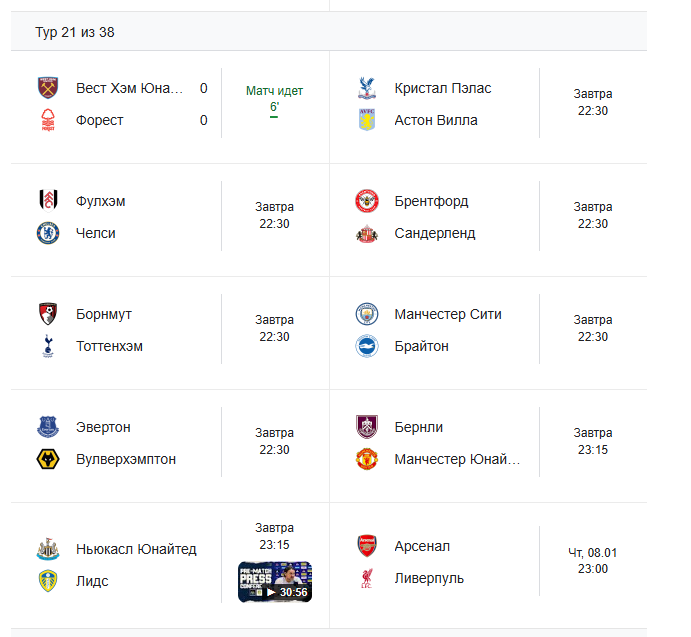Click the Nottingham Forest tree logo

coord(48,120)
